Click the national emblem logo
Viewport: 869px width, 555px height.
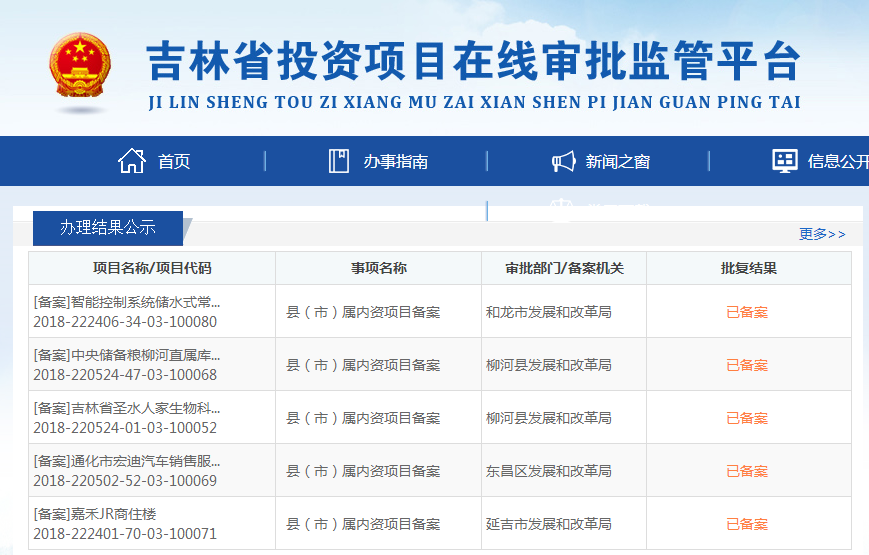click(81, 66)
